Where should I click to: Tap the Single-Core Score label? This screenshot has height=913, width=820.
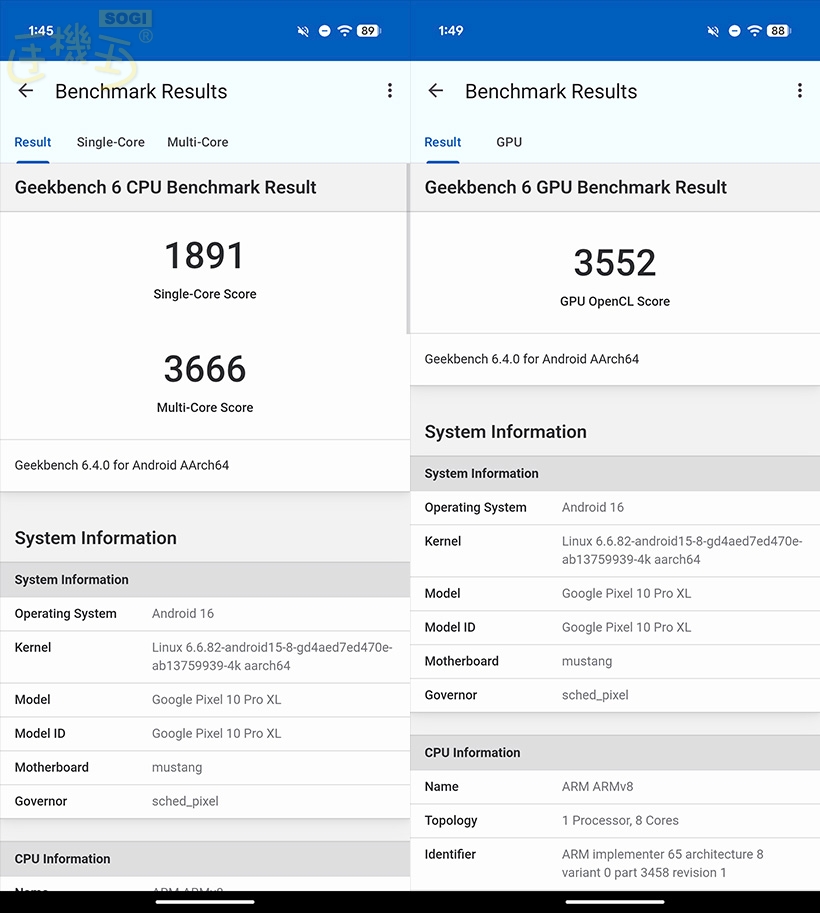(x=204, y=294)
